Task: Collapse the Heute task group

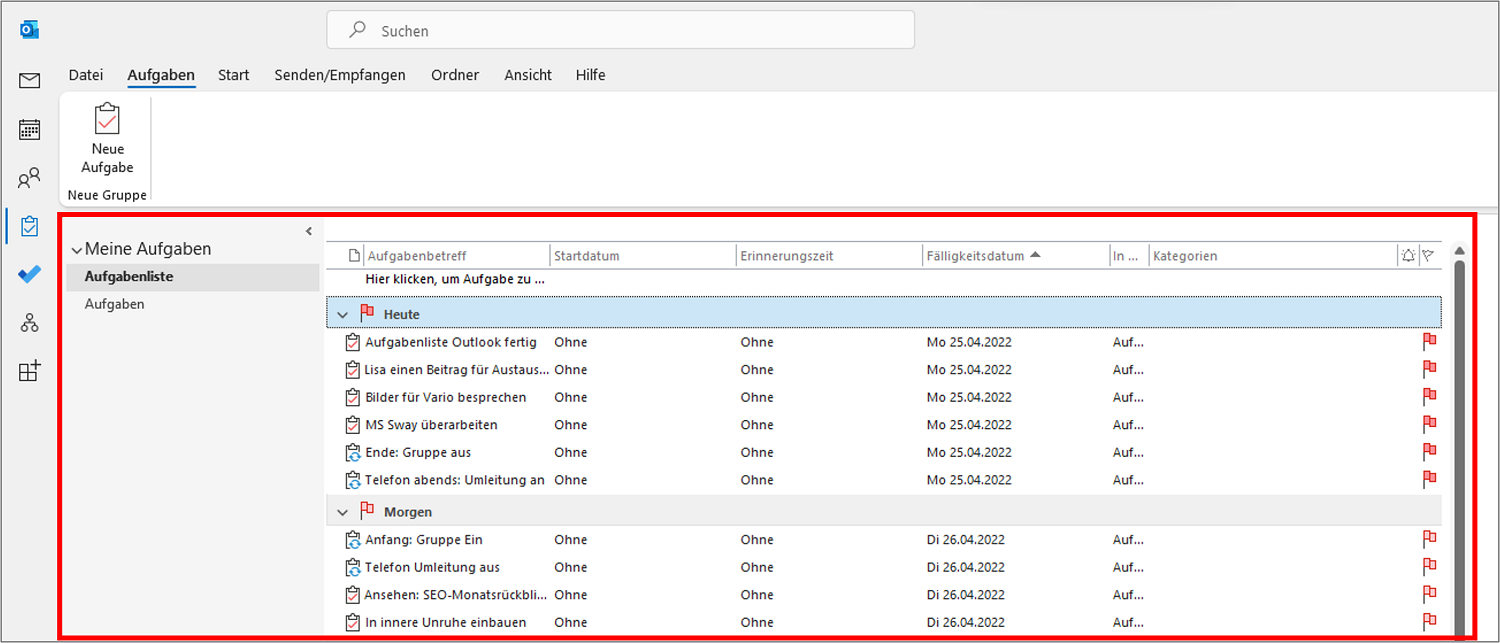Action: pos(343,315)
